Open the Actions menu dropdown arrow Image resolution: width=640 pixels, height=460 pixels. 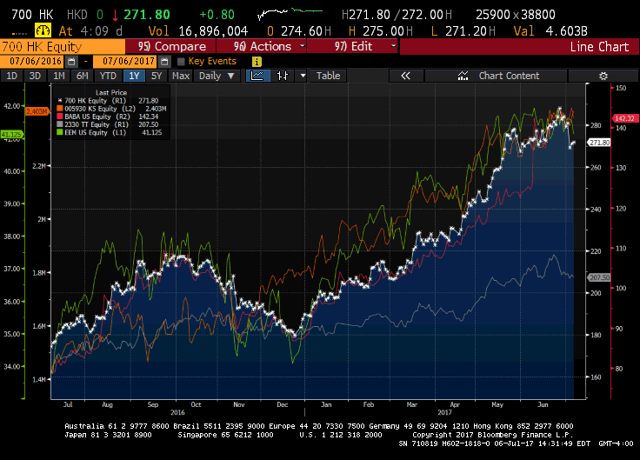[x=302, y=46]
